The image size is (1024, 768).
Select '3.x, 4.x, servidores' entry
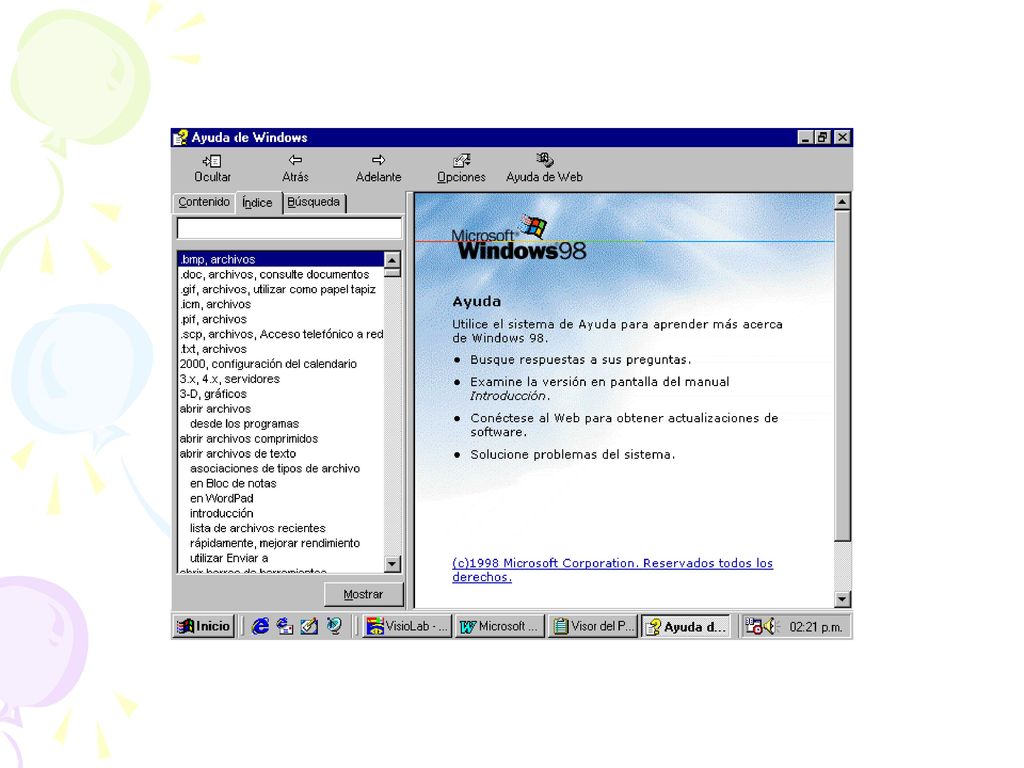click(281, 379)
